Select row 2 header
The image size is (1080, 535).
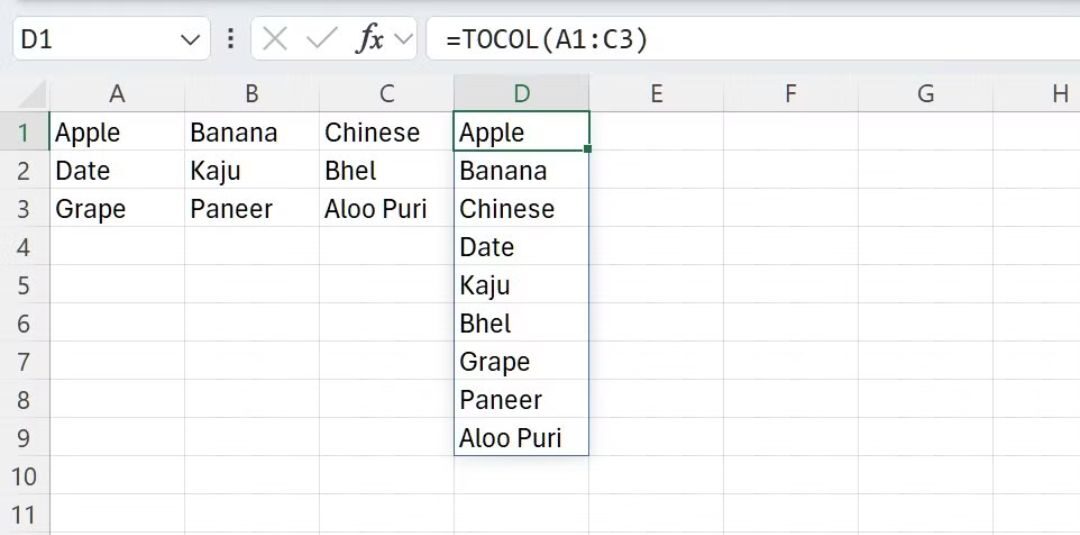tap(24, 171)
